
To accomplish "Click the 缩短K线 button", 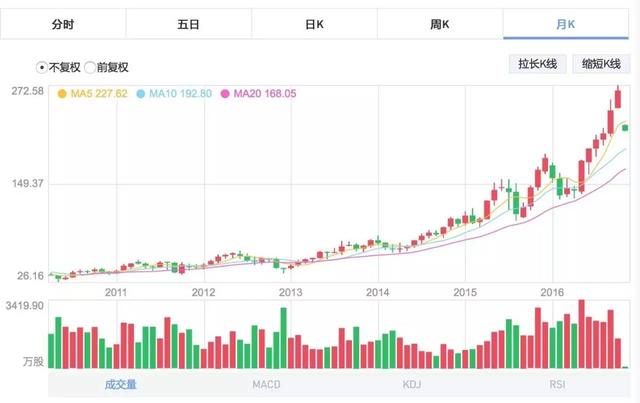I will 601,64.
